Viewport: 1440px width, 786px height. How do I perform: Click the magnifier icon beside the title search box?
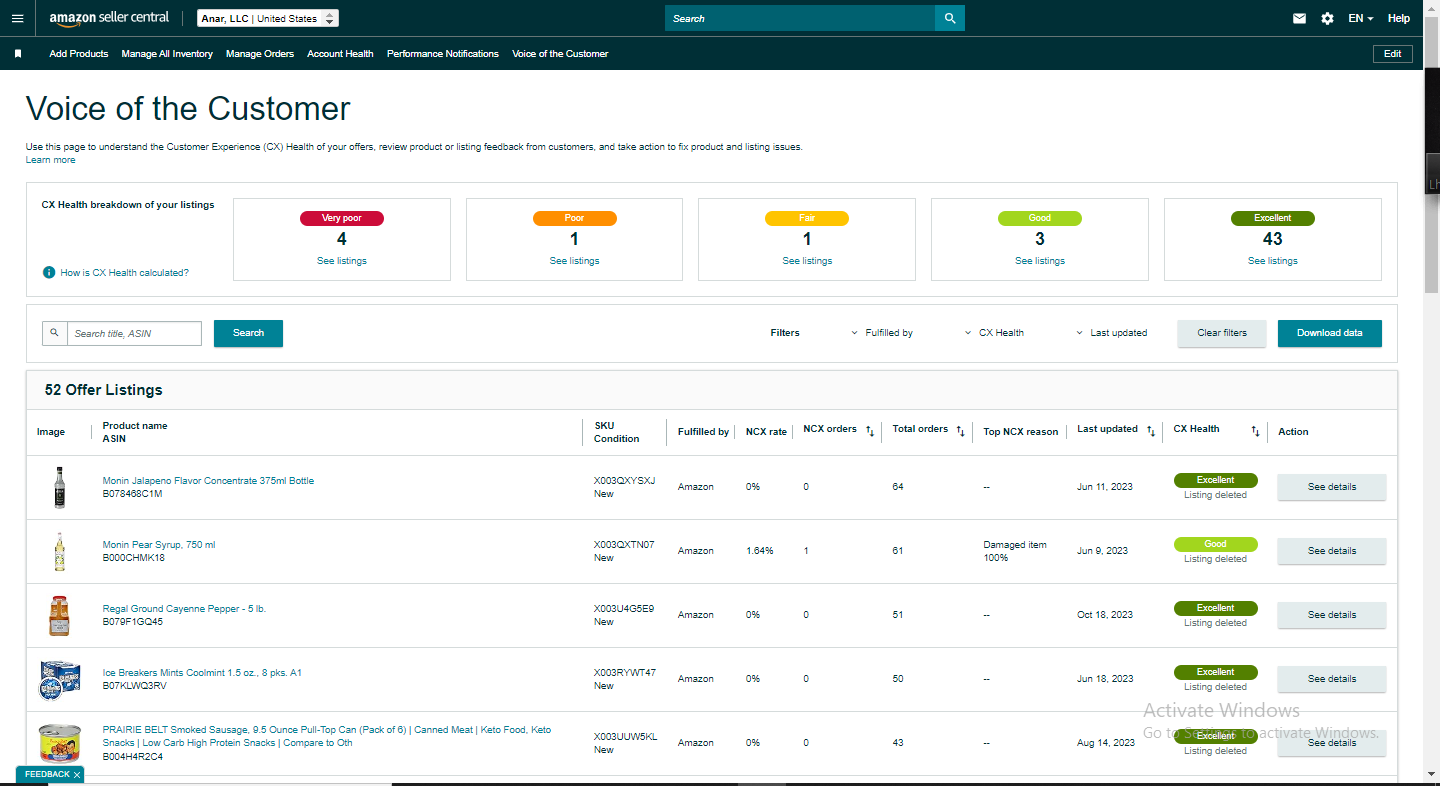(x=54, y=333)
